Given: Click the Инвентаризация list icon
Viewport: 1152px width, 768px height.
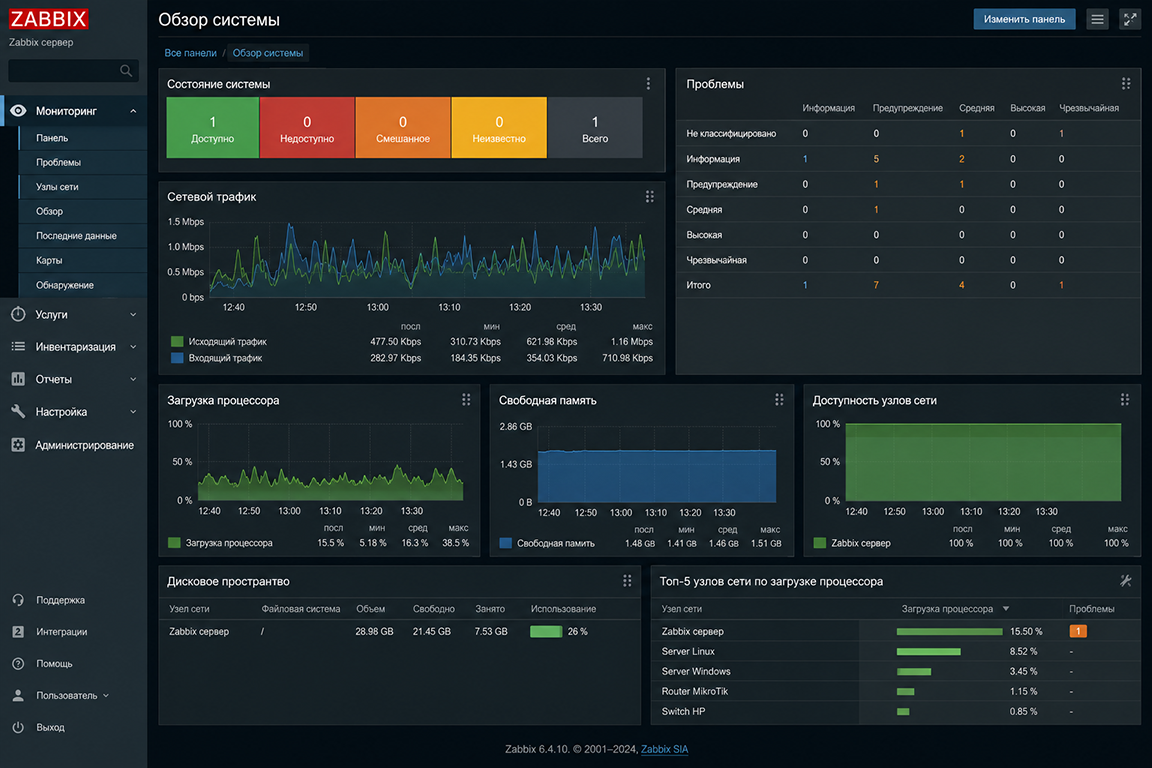Looking at the screenshot, I should pos(18,347).
